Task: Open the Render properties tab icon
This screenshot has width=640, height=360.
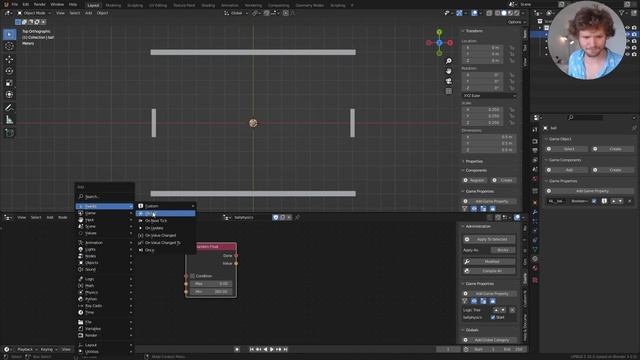Action: [535, 141]
